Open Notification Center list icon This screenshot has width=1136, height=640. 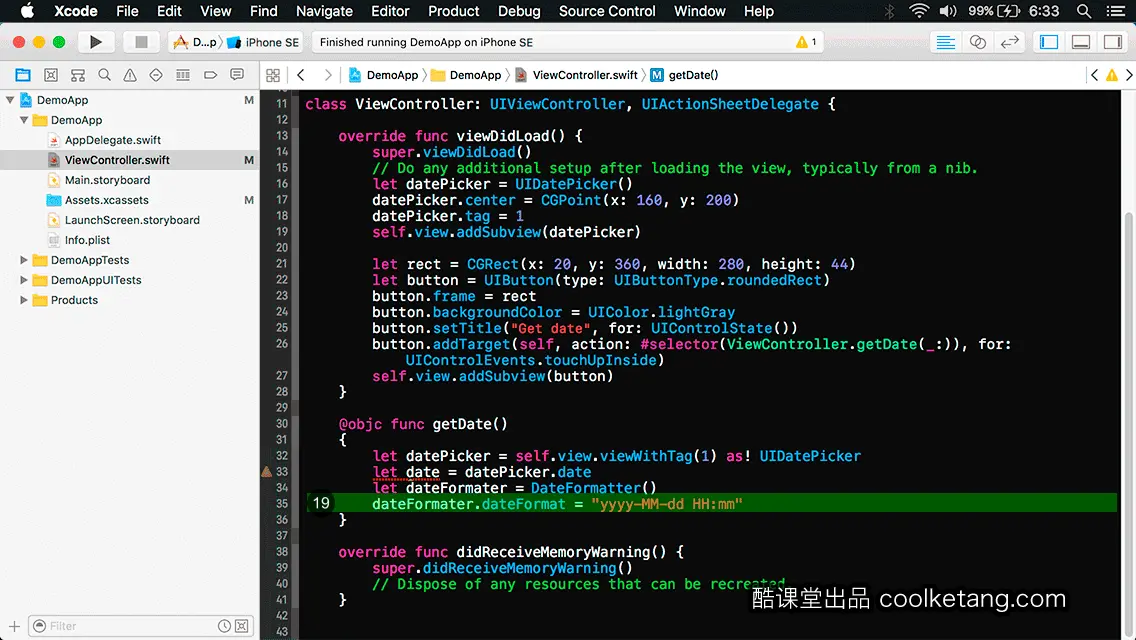click(1116, 11)
